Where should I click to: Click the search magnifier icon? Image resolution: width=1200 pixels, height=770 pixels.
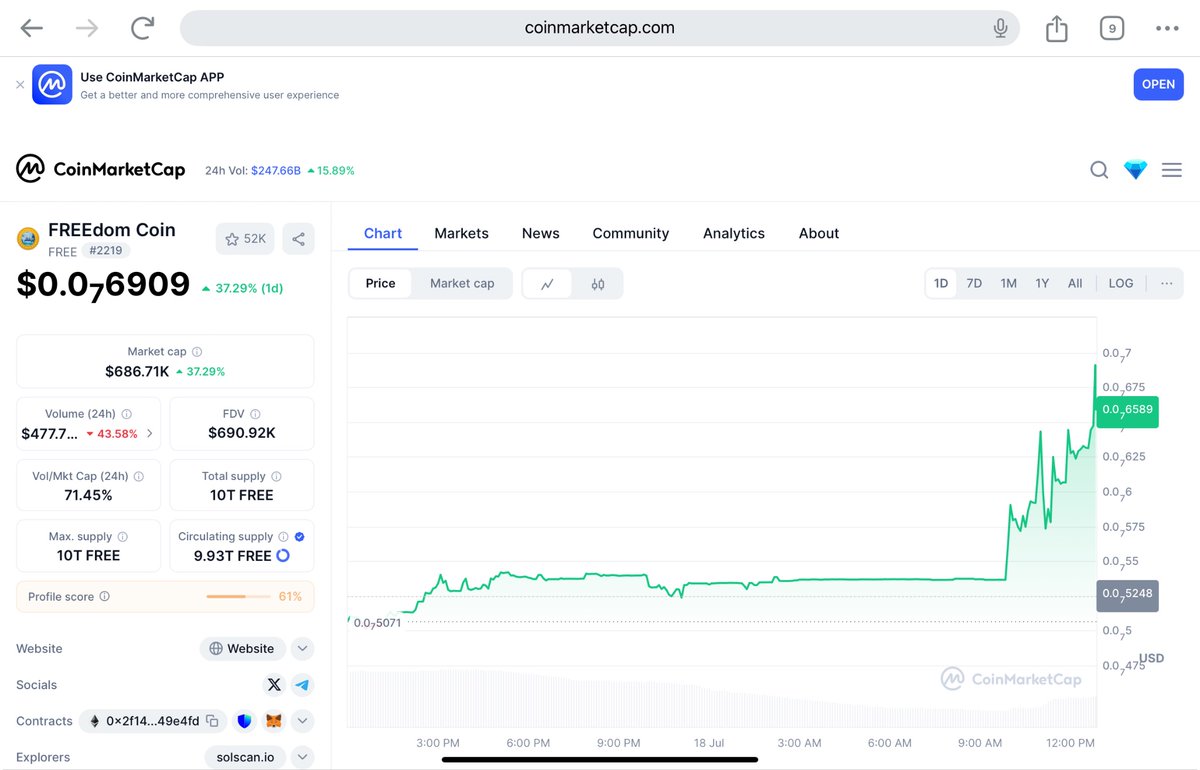1099,170
